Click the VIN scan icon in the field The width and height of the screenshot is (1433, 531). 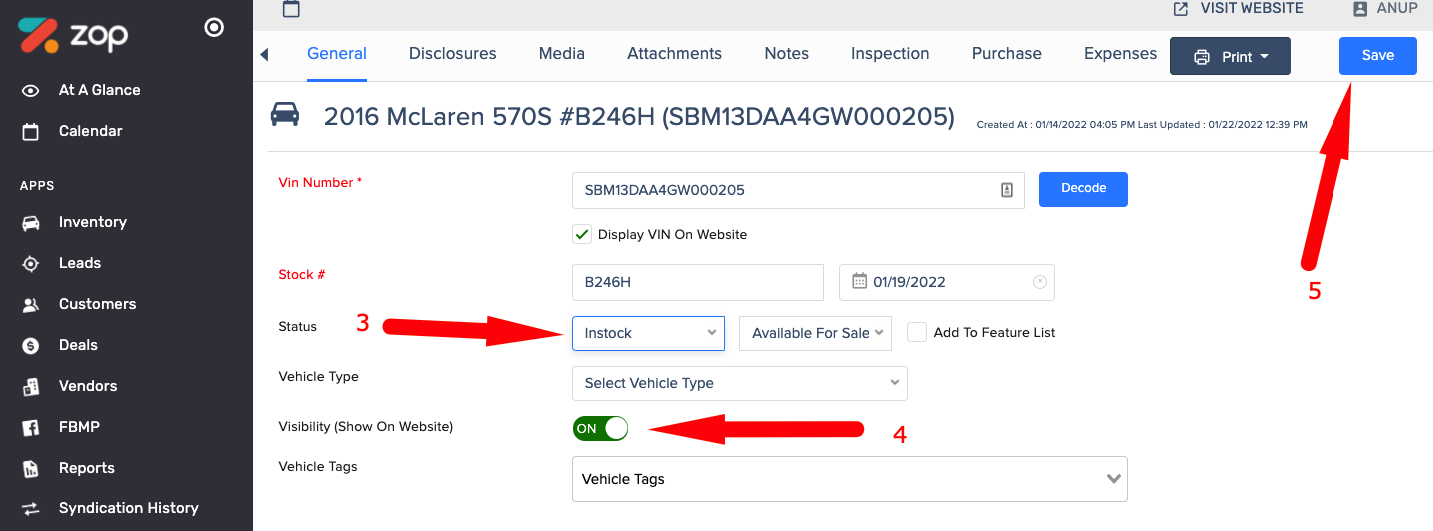[x=1007, y=190]
